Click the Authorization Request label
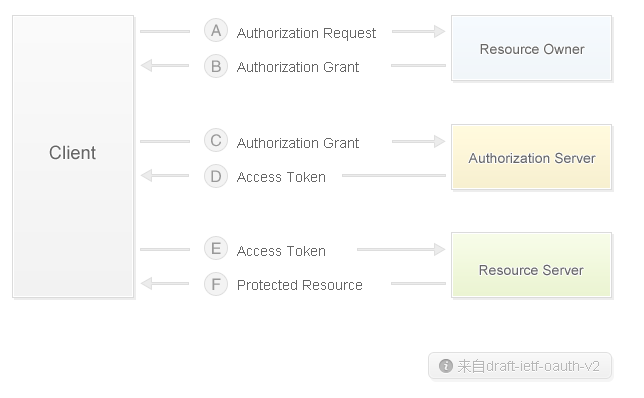Image resolution: width=644 pixels, height=398 pixels. (x=306, y=33)
